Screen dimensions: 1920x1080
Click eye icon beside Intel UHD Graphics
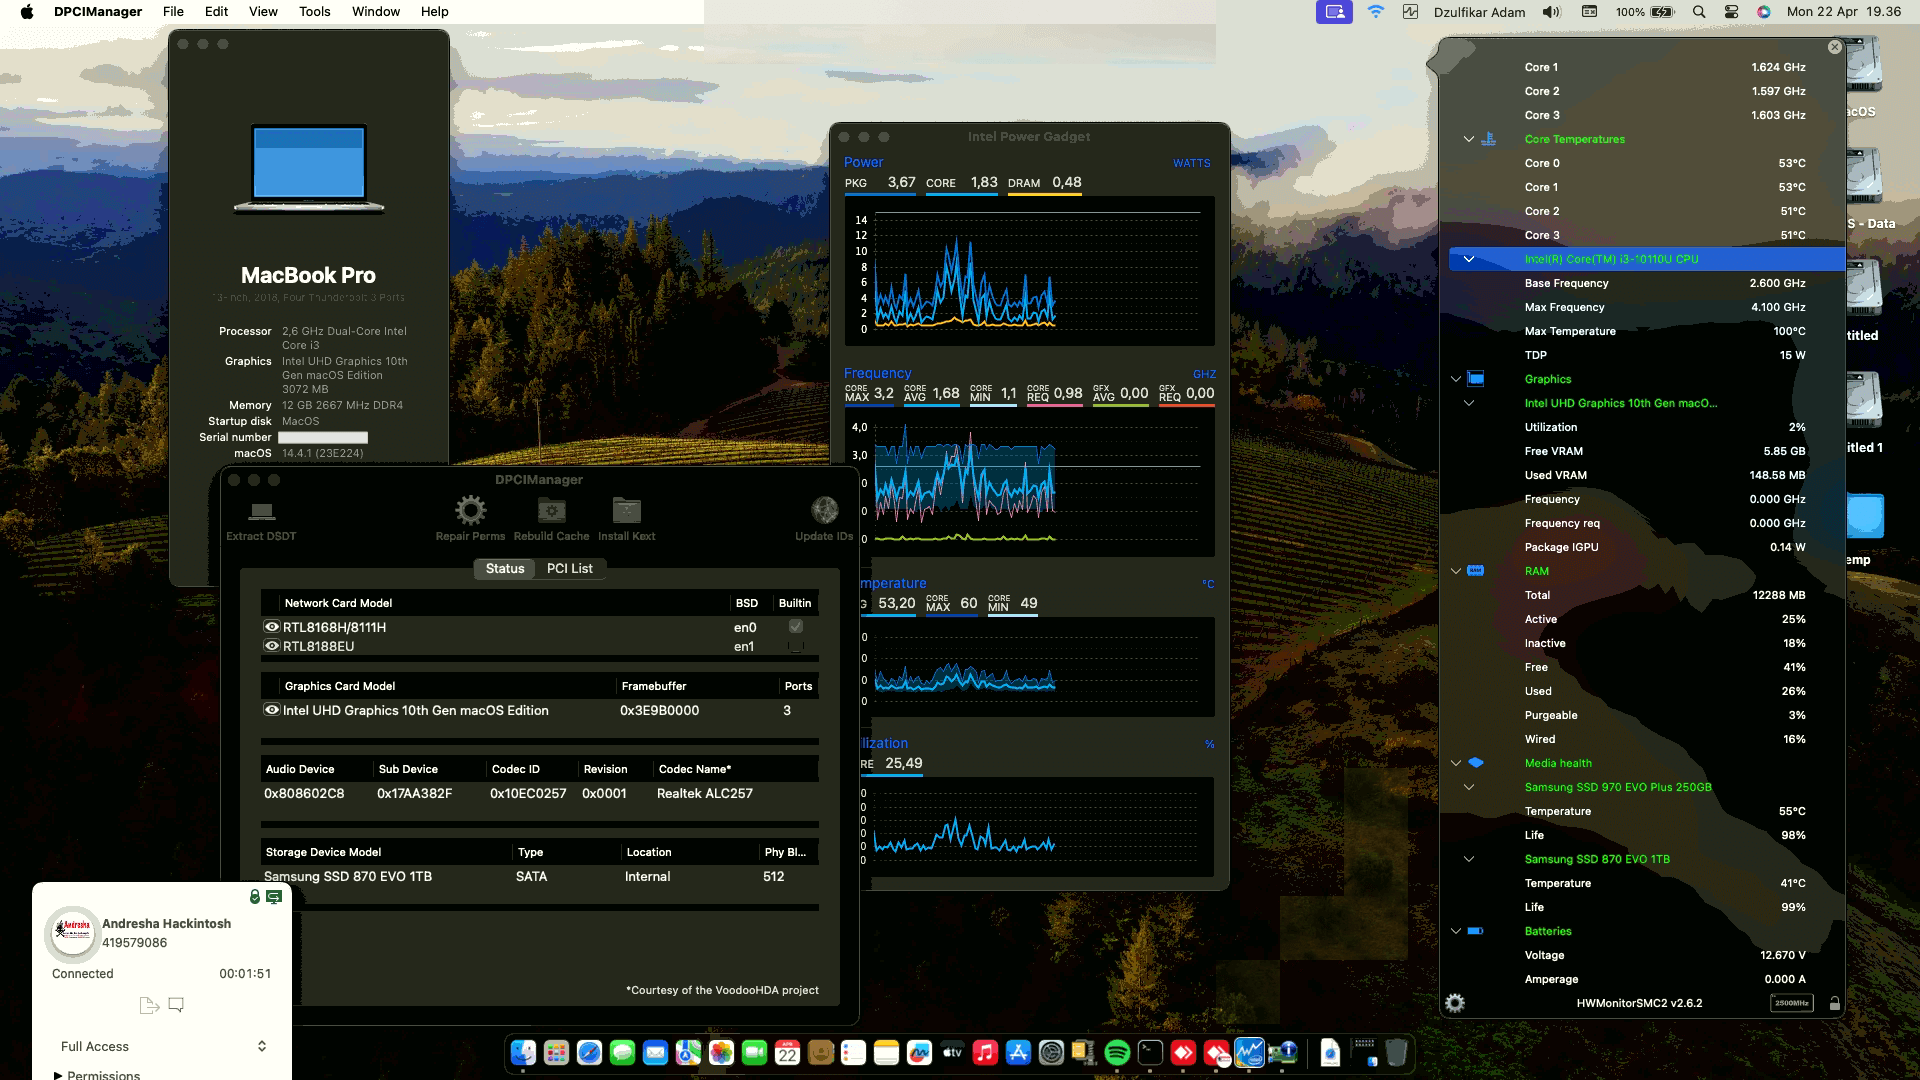pyautogui.click(x=271, y=710)
